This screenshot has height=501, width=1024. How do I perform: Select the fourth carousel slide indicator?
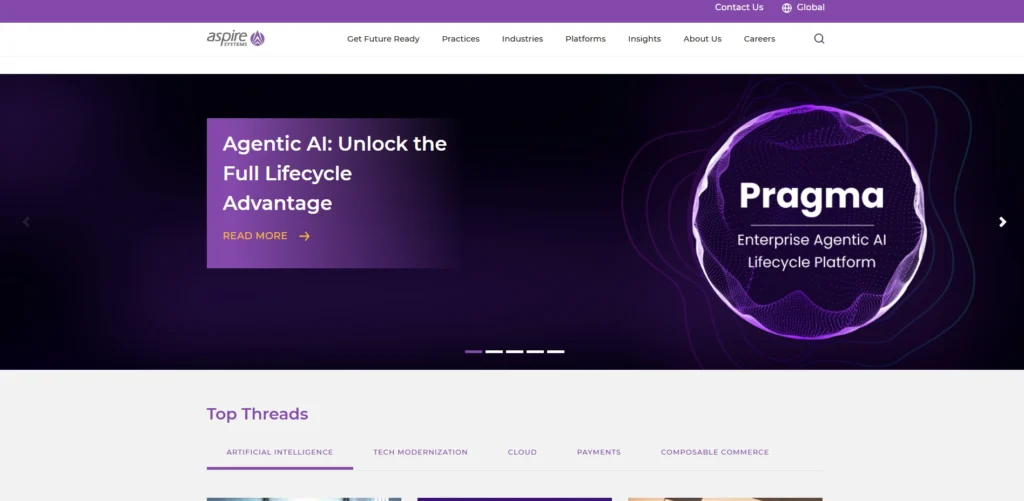(x=536, y=351)
